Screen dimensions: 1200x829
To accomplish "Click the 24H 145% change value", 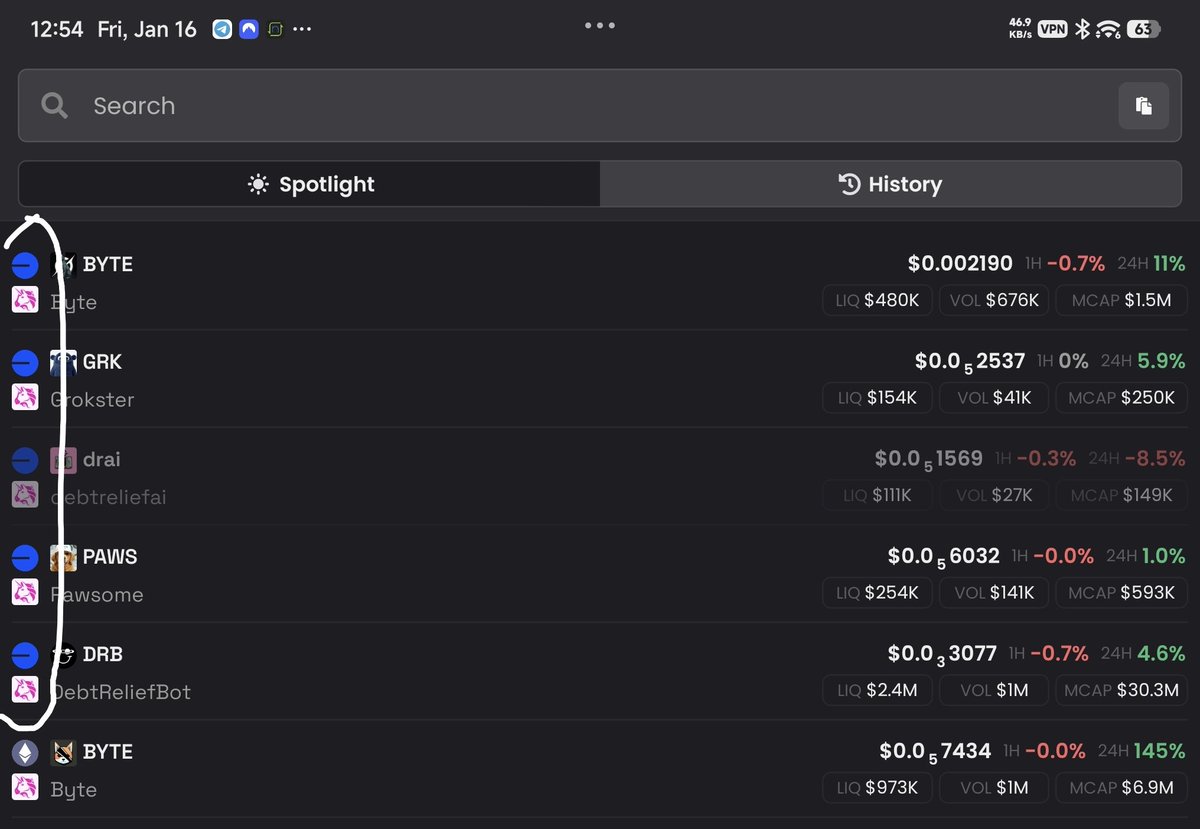I will (x=1160, y=751).
